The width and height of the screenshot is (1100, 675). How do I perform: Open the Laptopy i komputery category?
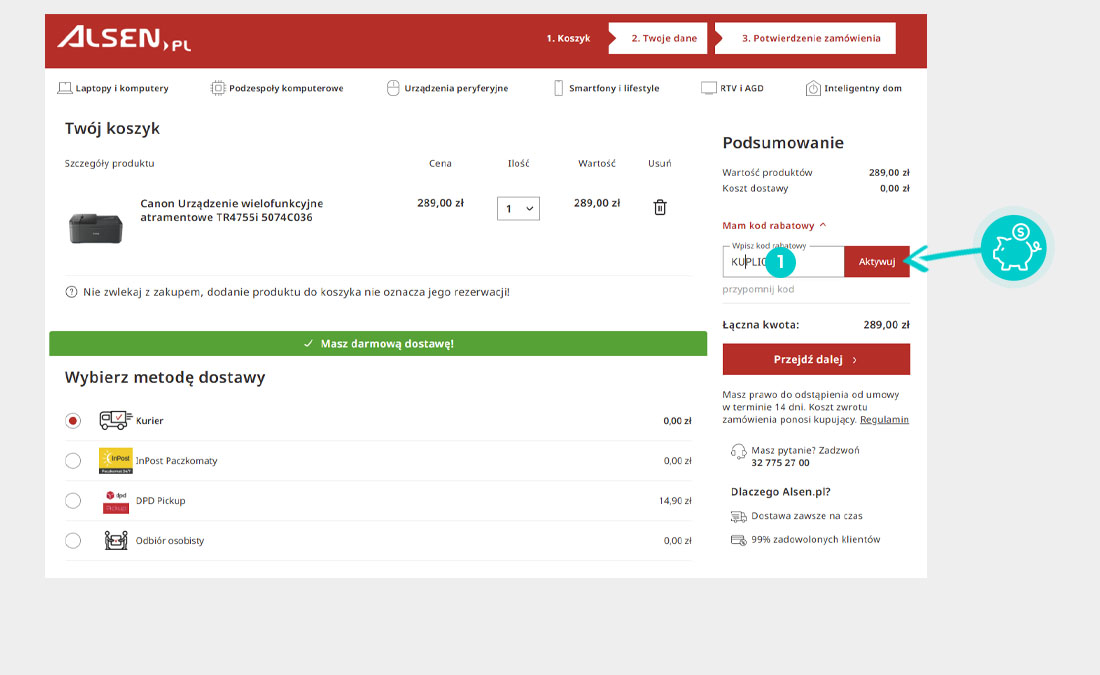[113, 88]
